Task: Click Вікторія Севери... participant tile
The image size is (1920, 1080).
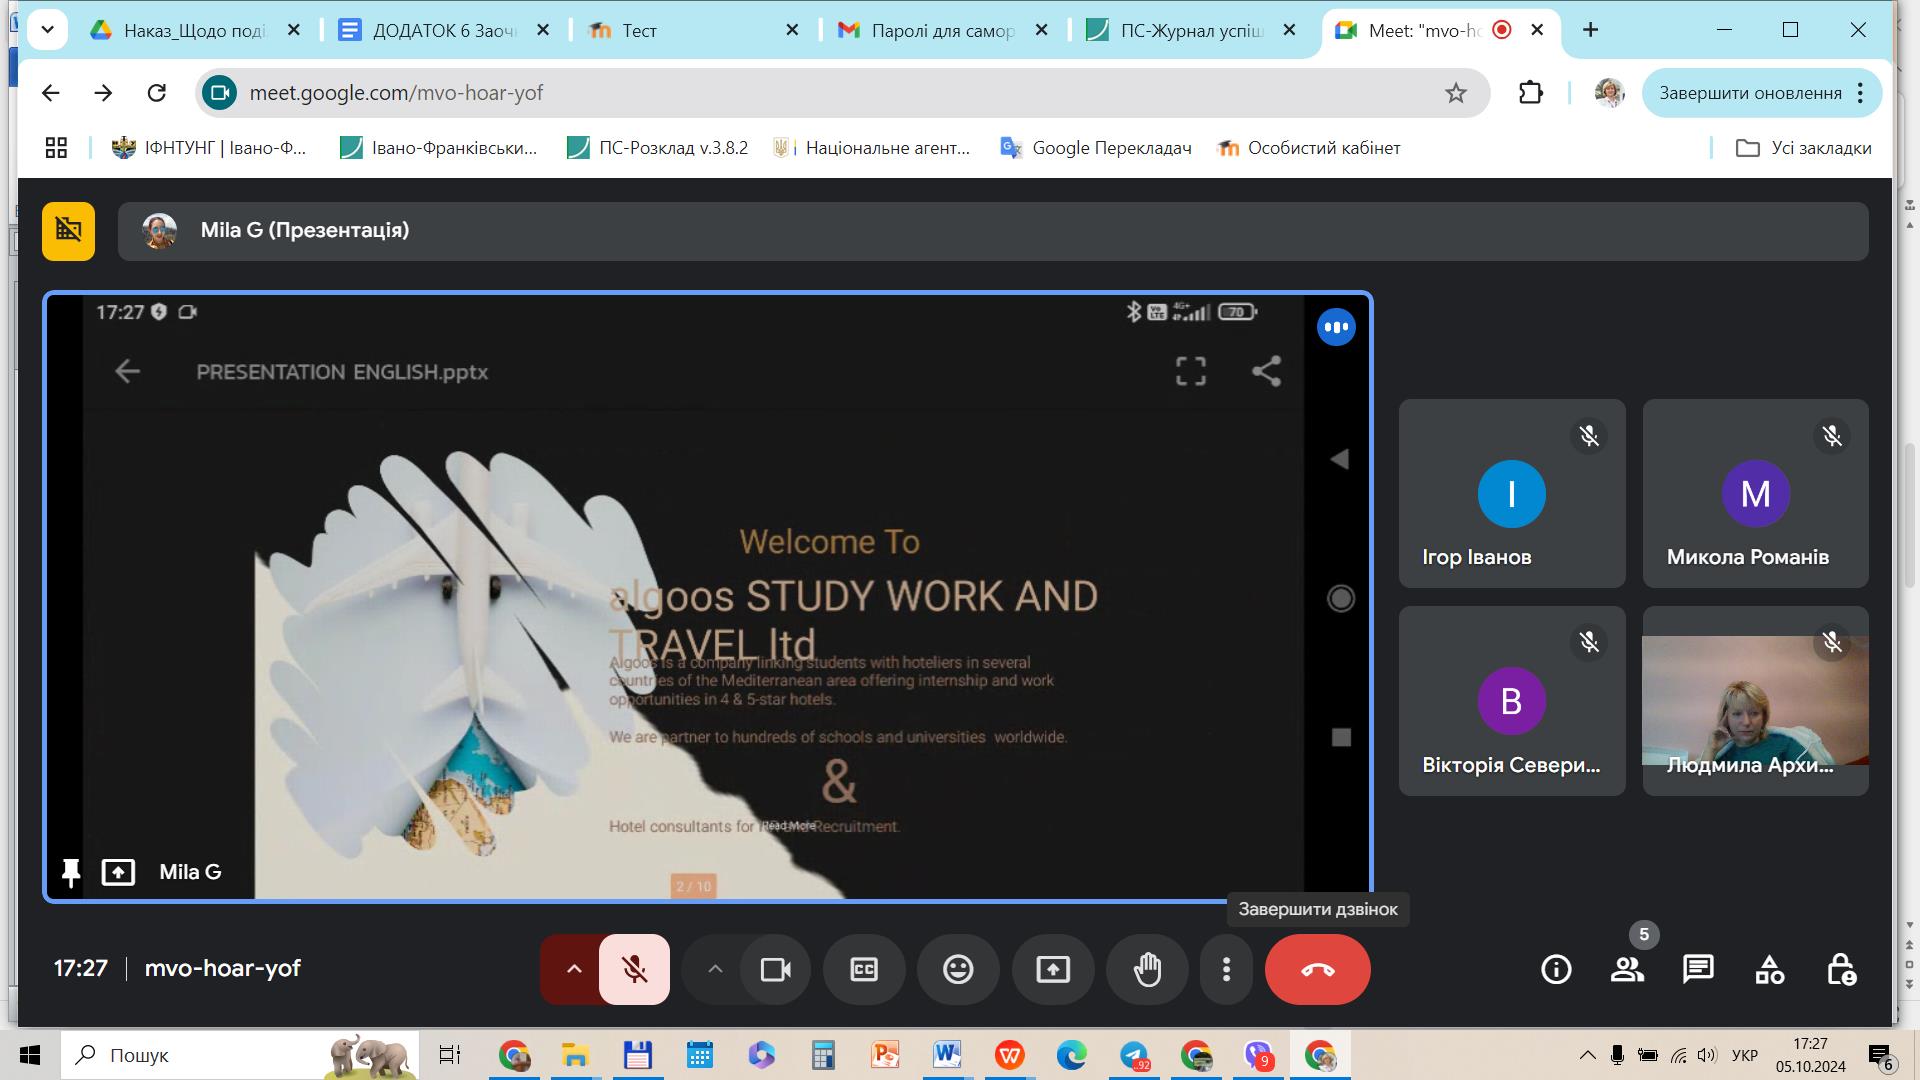Action: pyautogui.click(x=1512, y=701)
